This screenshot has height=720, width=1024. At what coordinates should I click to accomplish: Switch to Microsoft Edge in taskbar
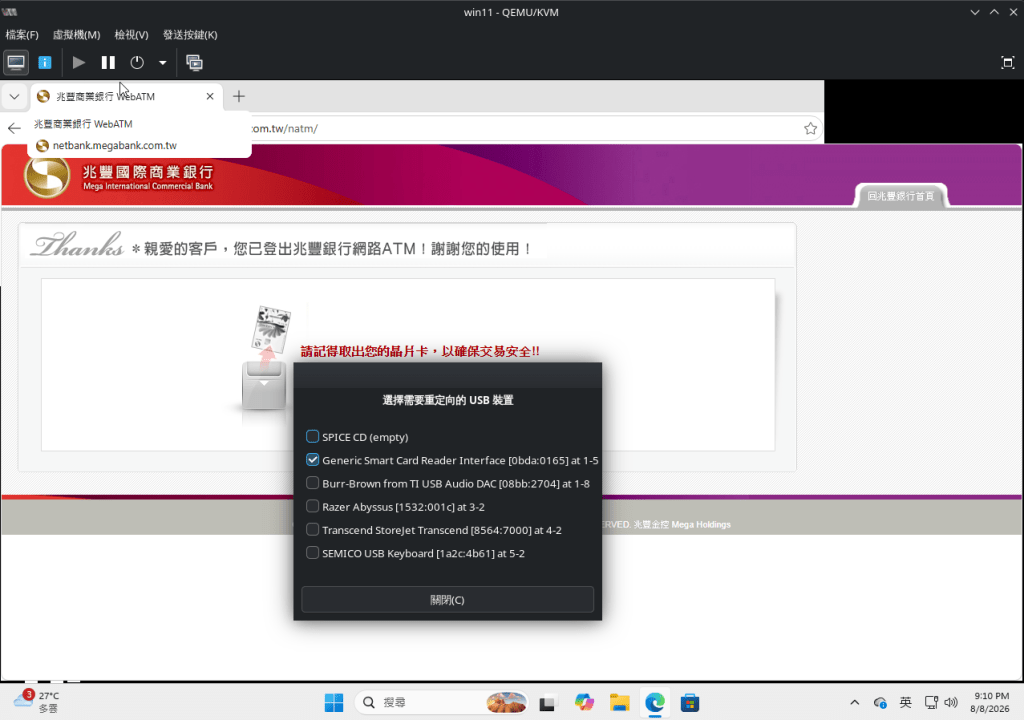[654, 703]
